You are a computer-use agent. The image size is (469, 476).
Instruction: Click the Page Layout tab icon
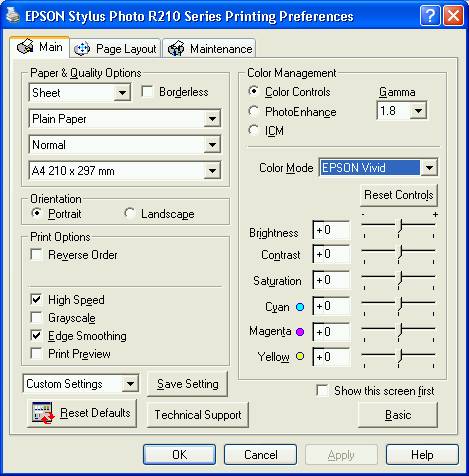point(82,49)
